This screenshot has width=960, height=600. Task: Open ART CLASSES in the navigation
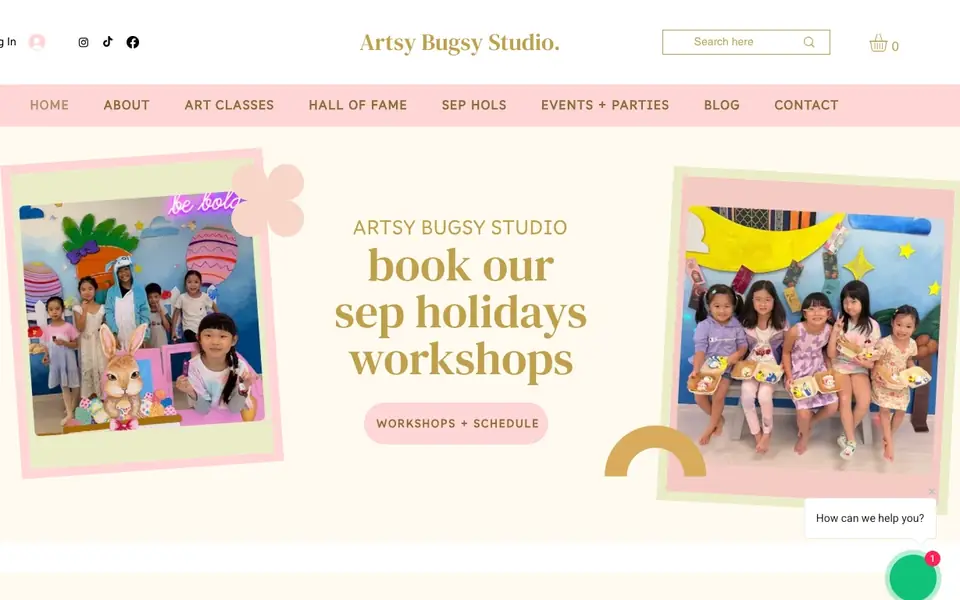(x=229, y=105)
